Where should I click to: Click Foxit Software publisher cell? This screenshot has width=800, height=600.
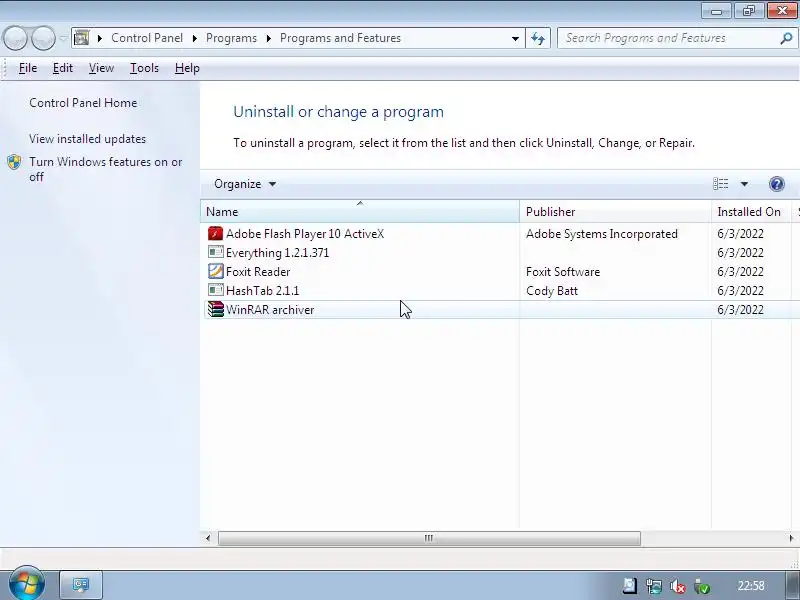(x=563, y=271)
